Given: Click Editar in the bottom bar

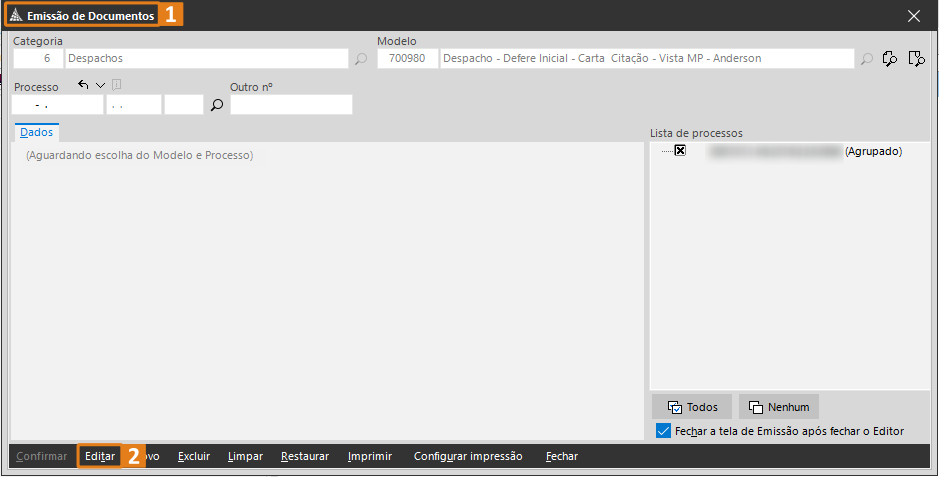Looking at the screenshot, I should 99,456.
